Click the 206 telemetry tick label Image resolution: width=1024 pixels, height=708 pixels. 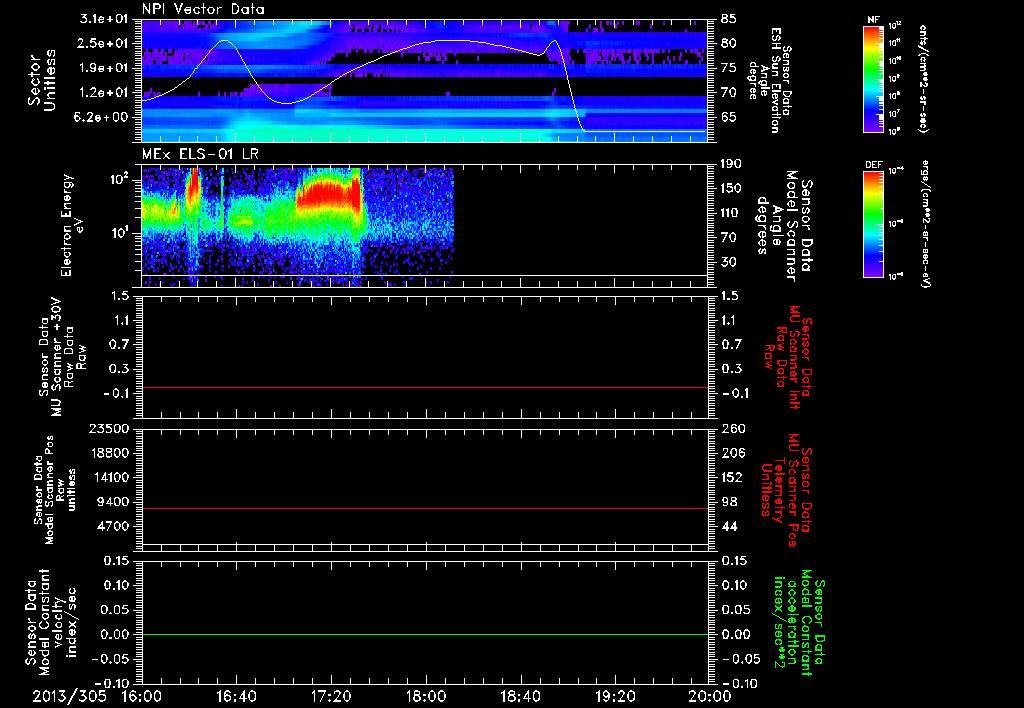coord(733,453)
